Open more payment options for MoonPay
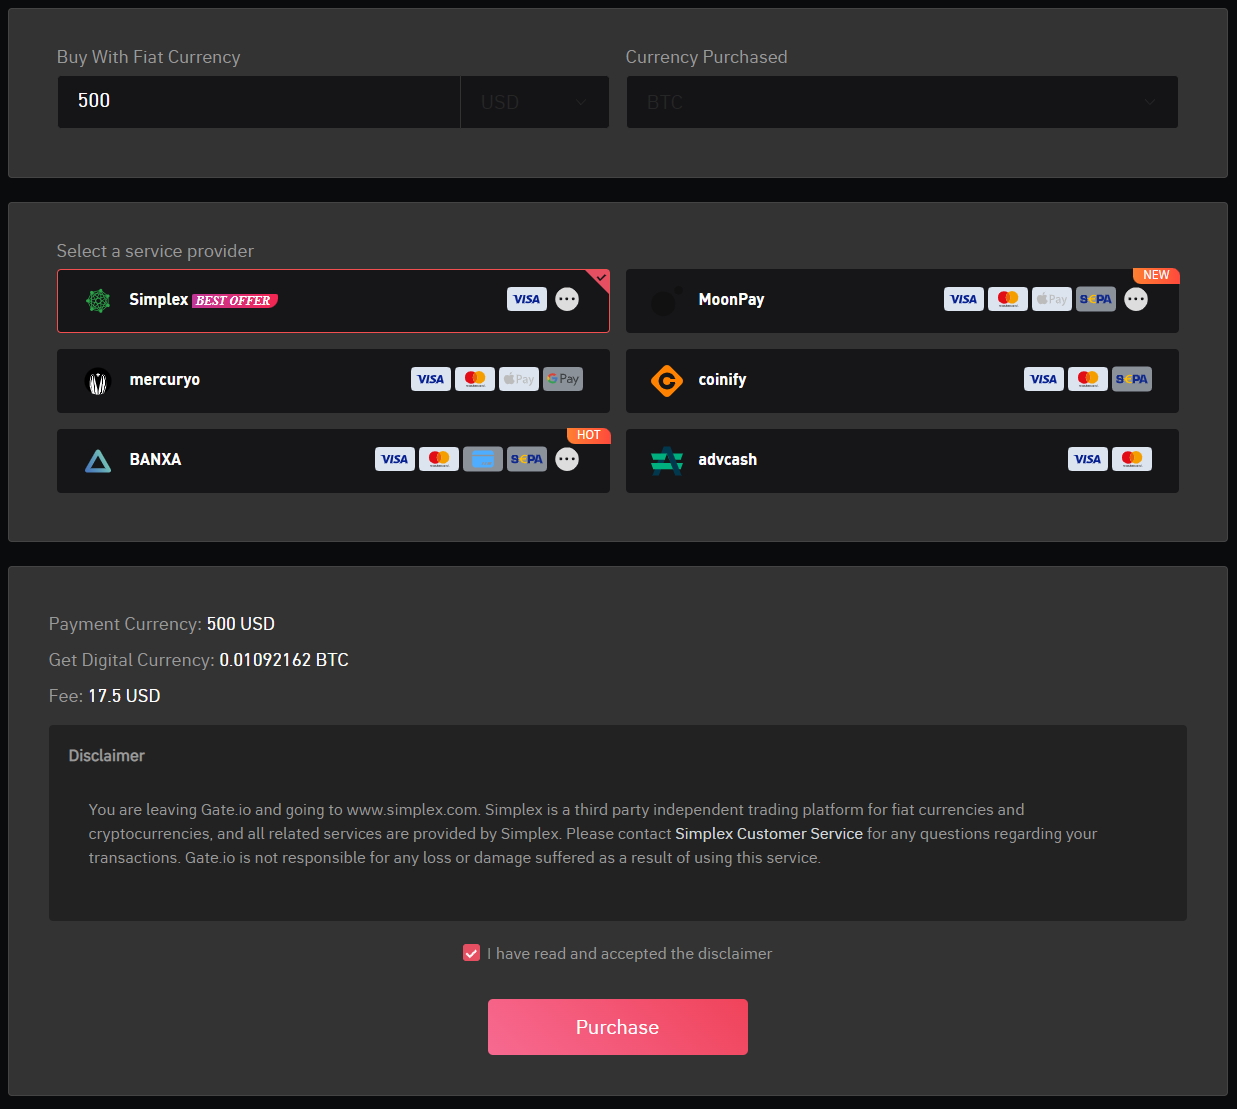This screenshot has width=1237, height=1109. [1136, 299]
